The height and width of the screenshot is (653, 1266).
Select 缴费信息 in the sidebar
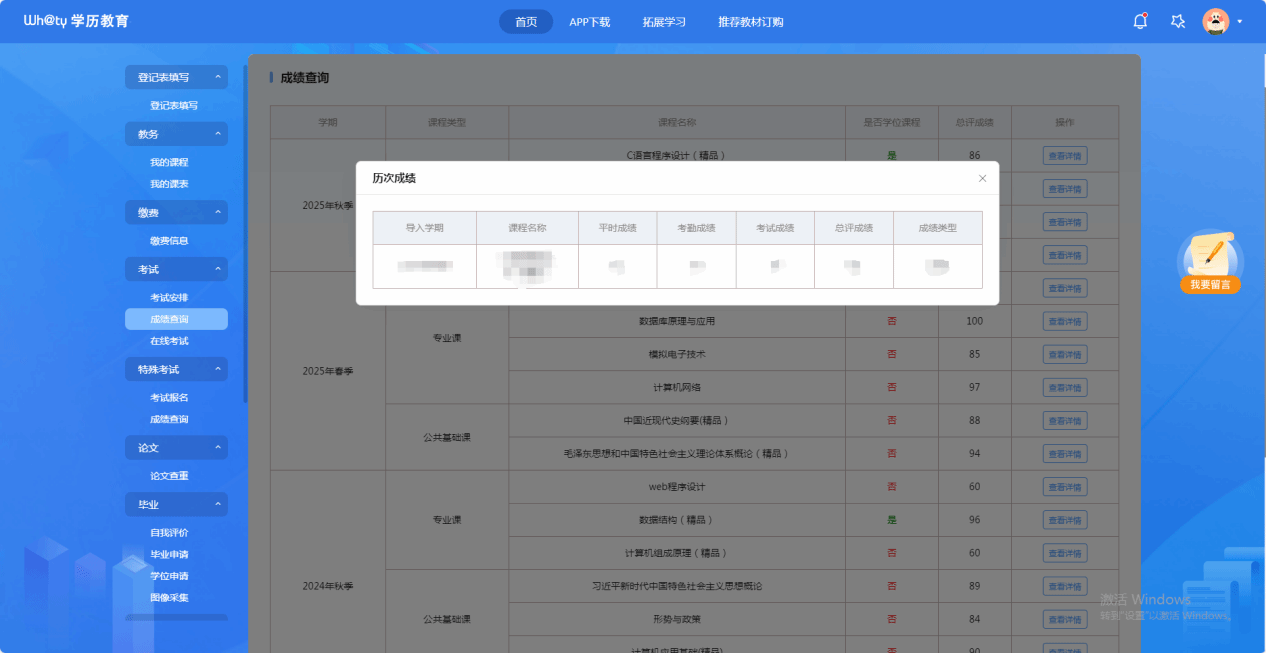click(x=169, y=241)
